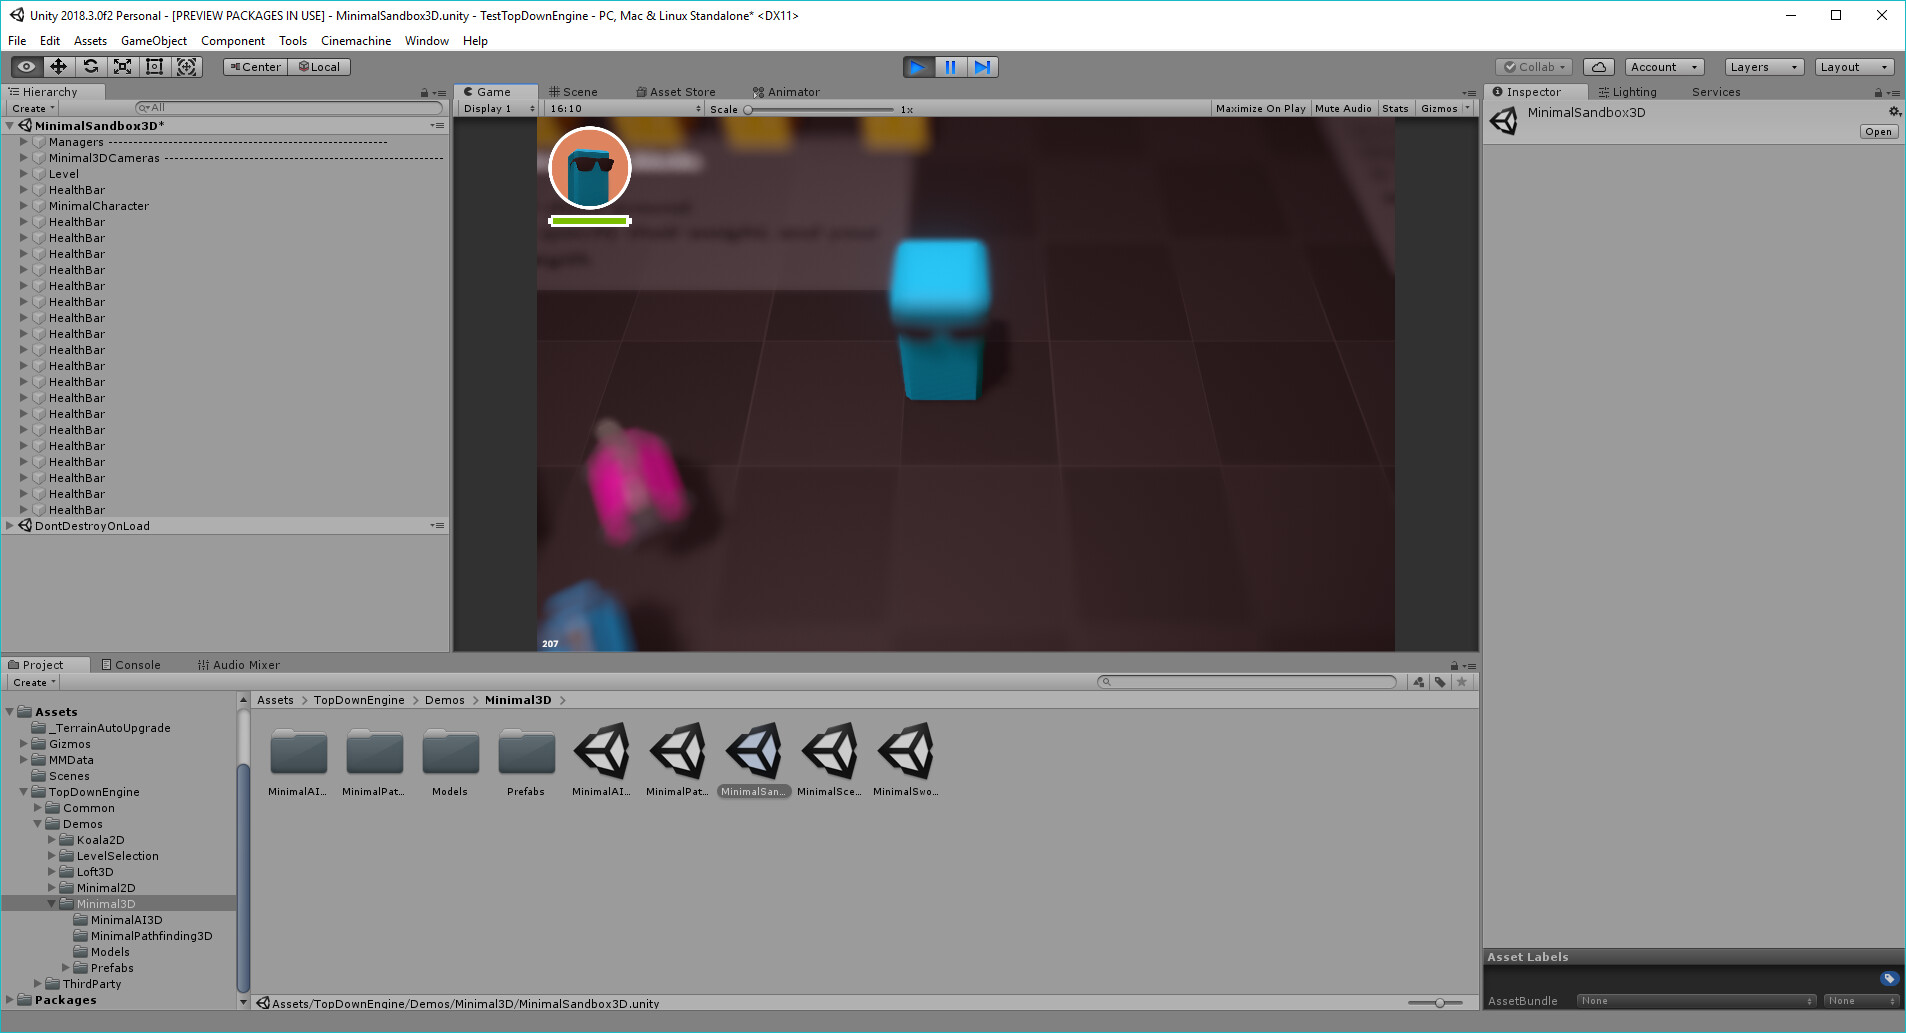1906x1033 pixels.
Task: Select the Rotate tool
Action: [x=91, y=67]
